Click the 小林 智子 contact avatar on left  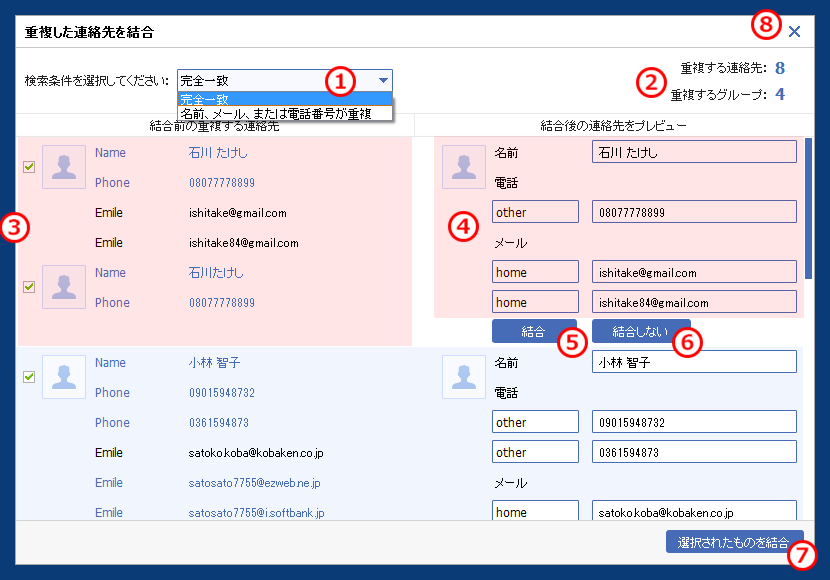(x=64, y=377)
